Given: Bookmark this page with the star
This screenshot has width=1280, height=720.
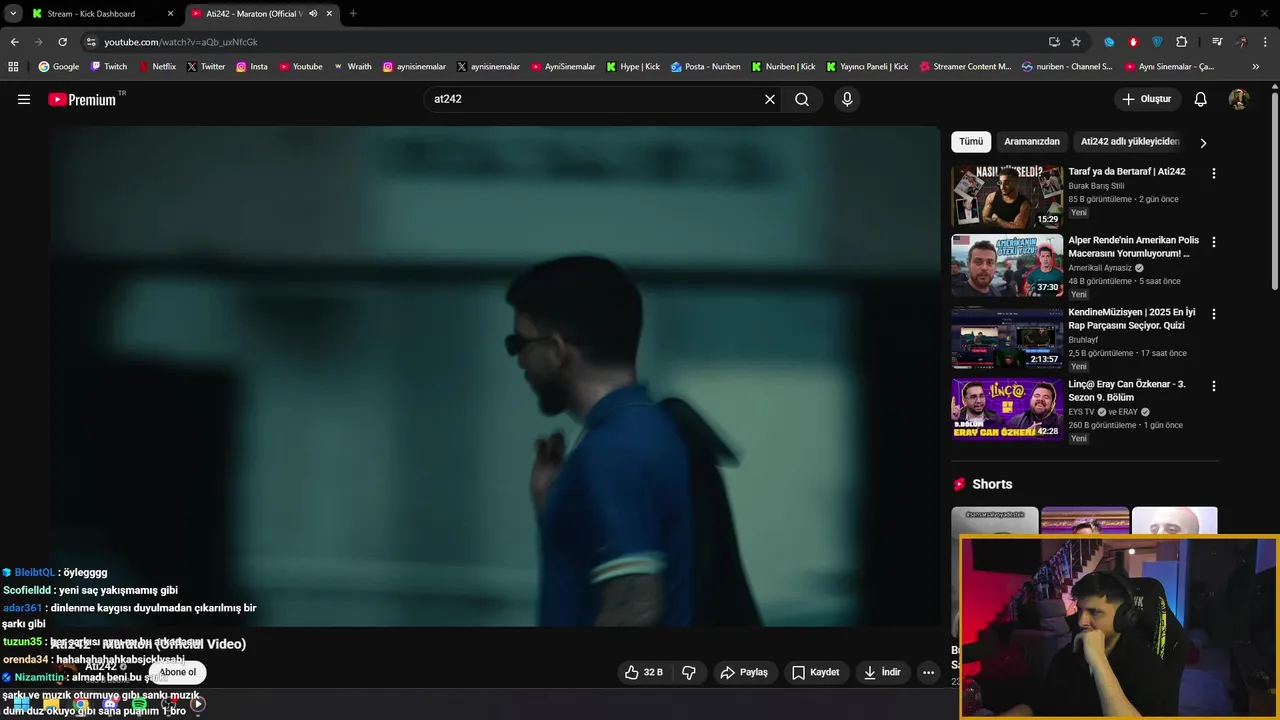Looking at the screenshot, I should [x=1076, y=42].
